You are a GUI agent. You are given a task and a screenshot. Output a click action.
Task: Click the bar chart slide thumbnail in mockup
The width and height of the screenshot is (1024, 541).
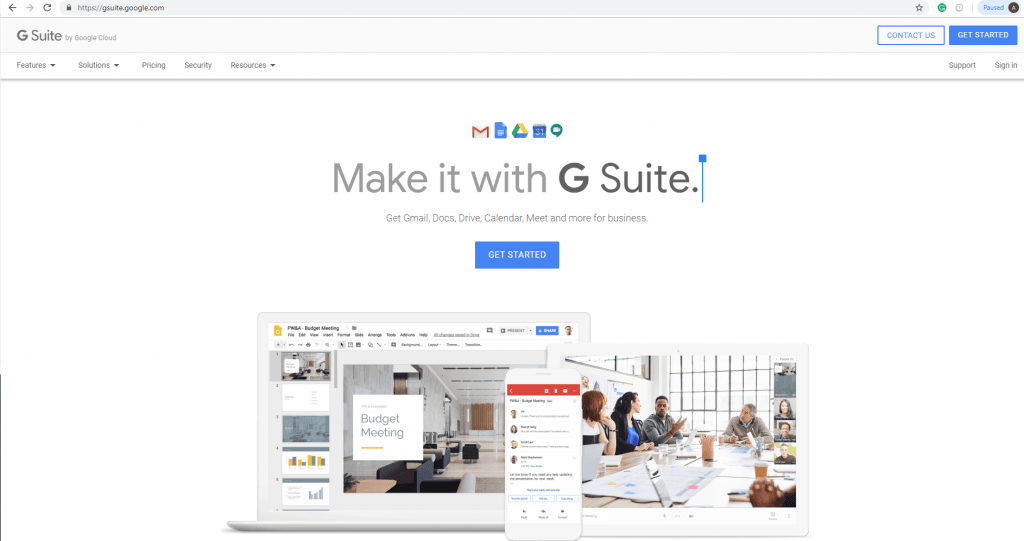[306, 461]
